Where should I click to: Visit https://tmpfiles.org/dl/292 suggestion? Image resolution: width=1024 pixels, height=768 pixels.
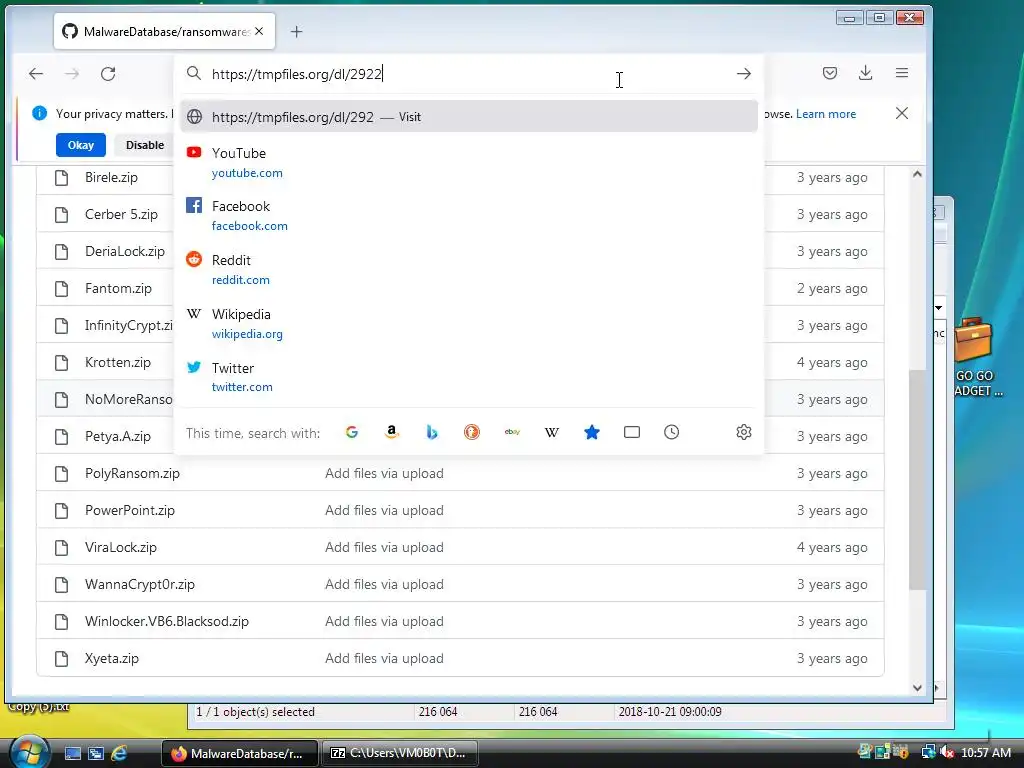tap(469, 117)
